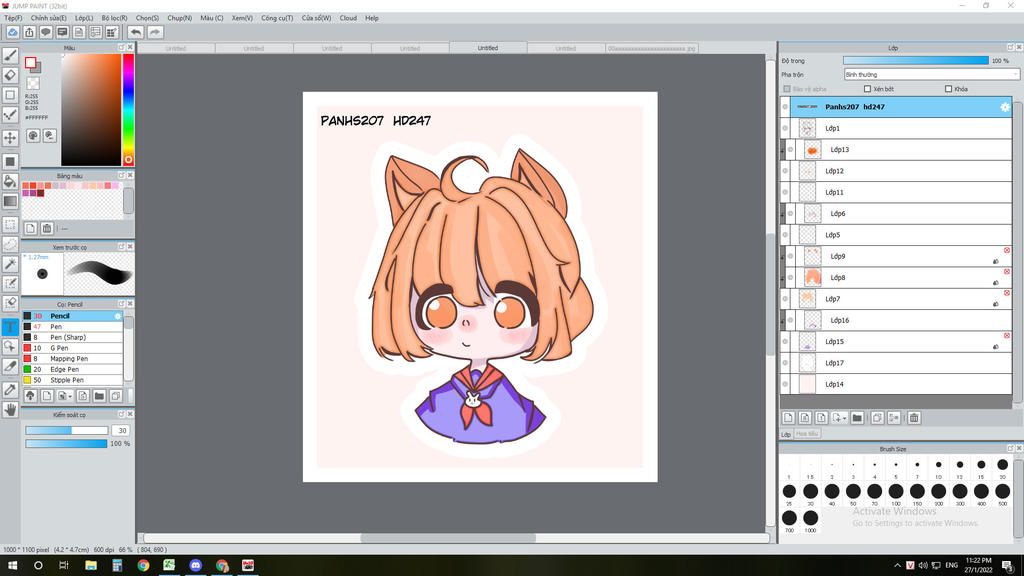Click the brush size value field 30
Image resolution: width=1024 pixels, height=576 pixels.
click(121, 431)
